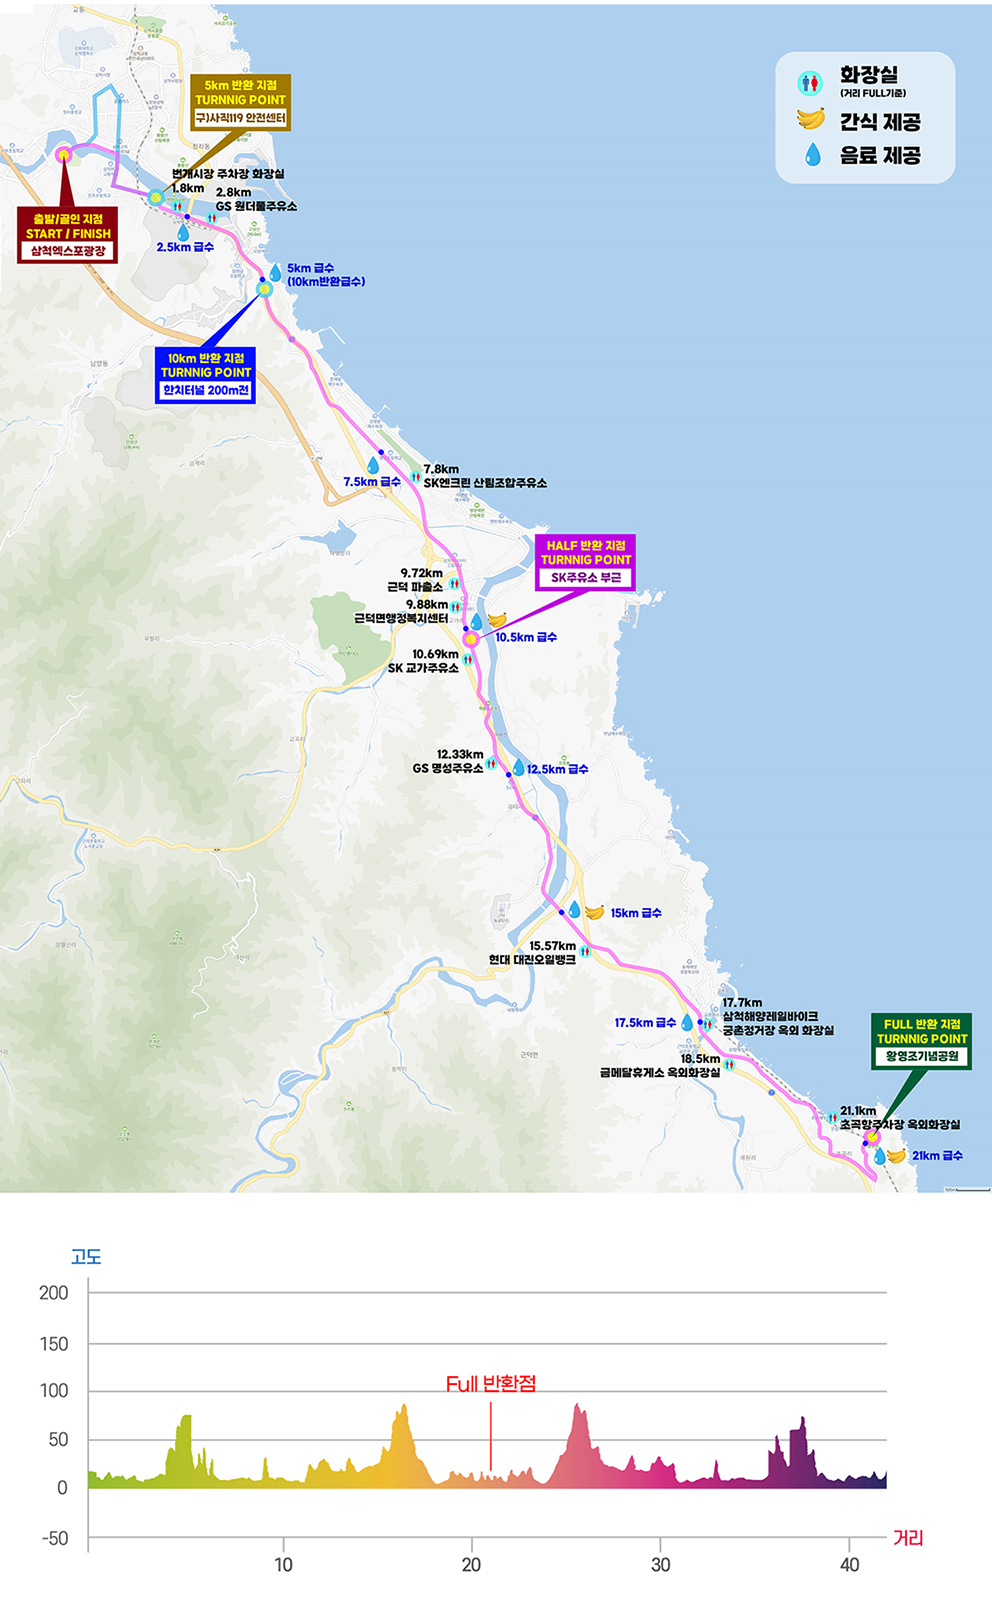Viewport: 992px width, 1608px height.
Task: Click the water drop at 12.5km 급수
Action: click(x=518, y=768)
